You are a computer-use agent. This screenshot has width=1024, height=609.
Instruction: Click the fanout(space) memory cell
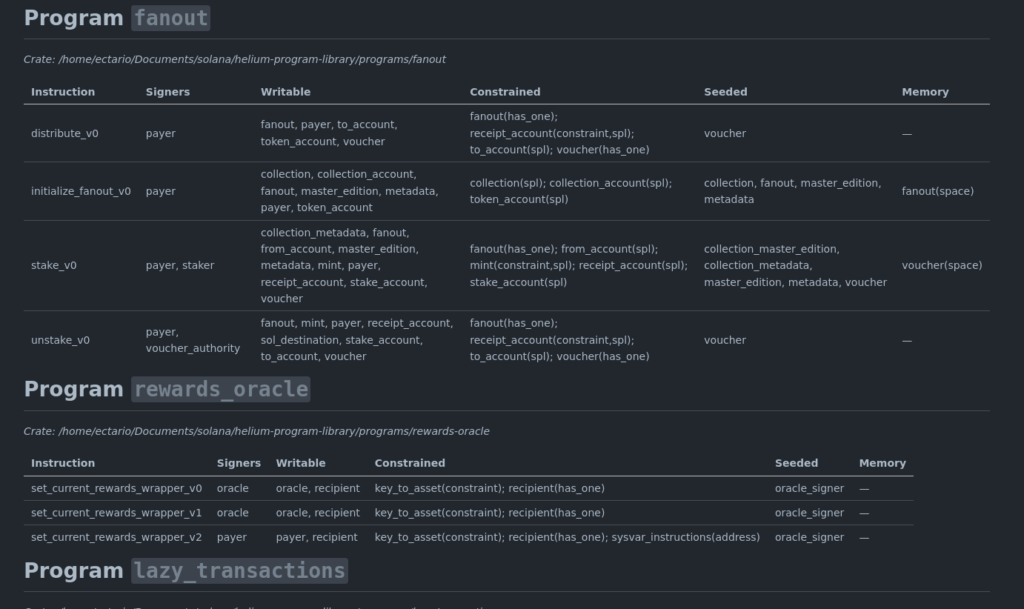(937, 191)
